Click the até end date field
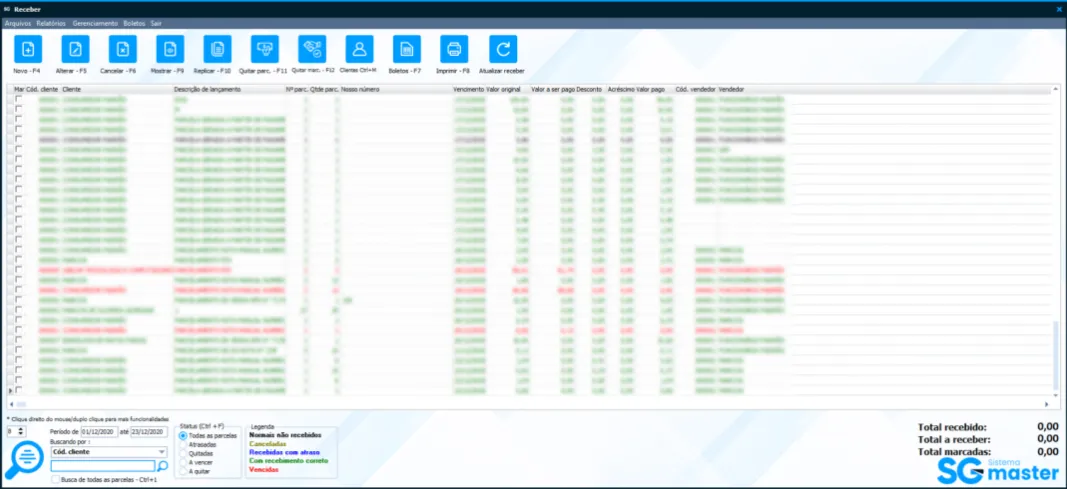Image resolution: width=1067 pixels, height=489 pixels. point(149,432)
